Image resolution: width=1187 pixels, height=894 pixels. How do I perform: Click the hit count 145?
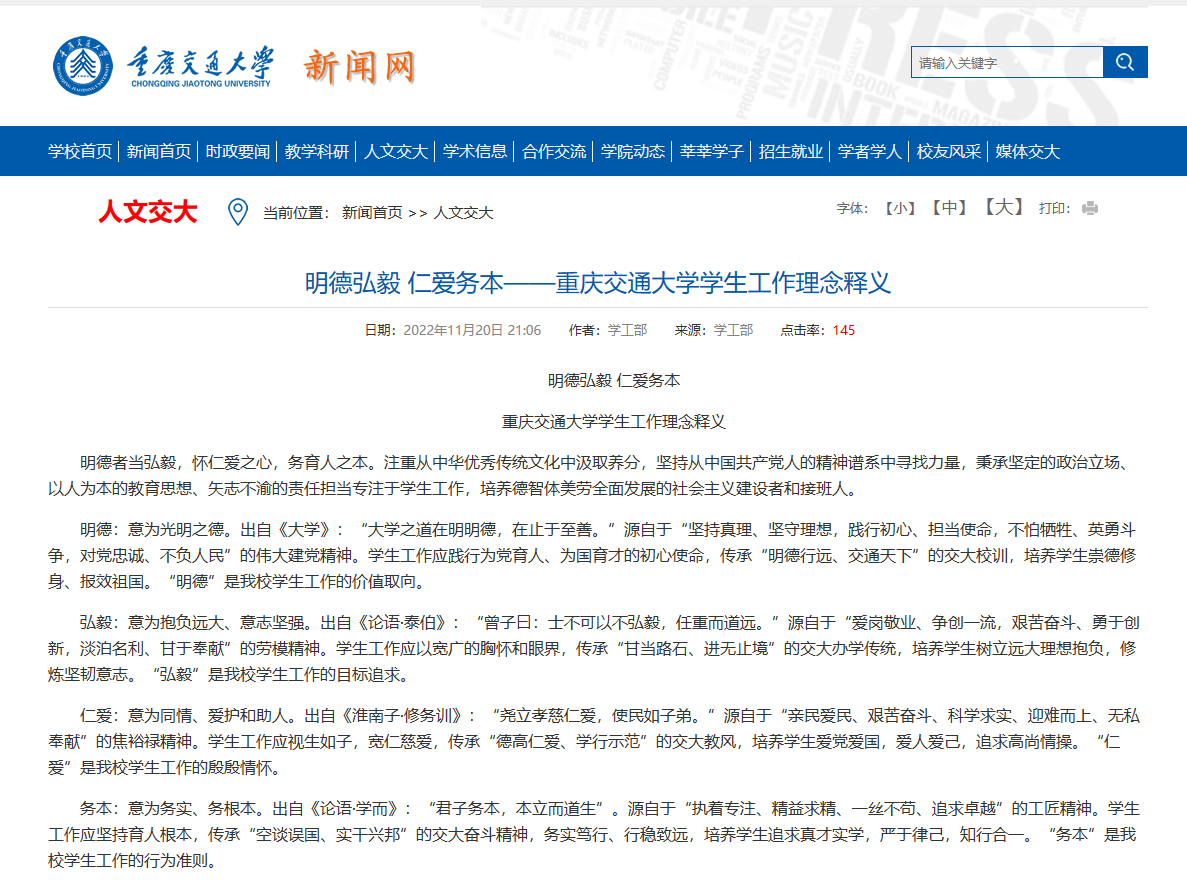point(843,330)
